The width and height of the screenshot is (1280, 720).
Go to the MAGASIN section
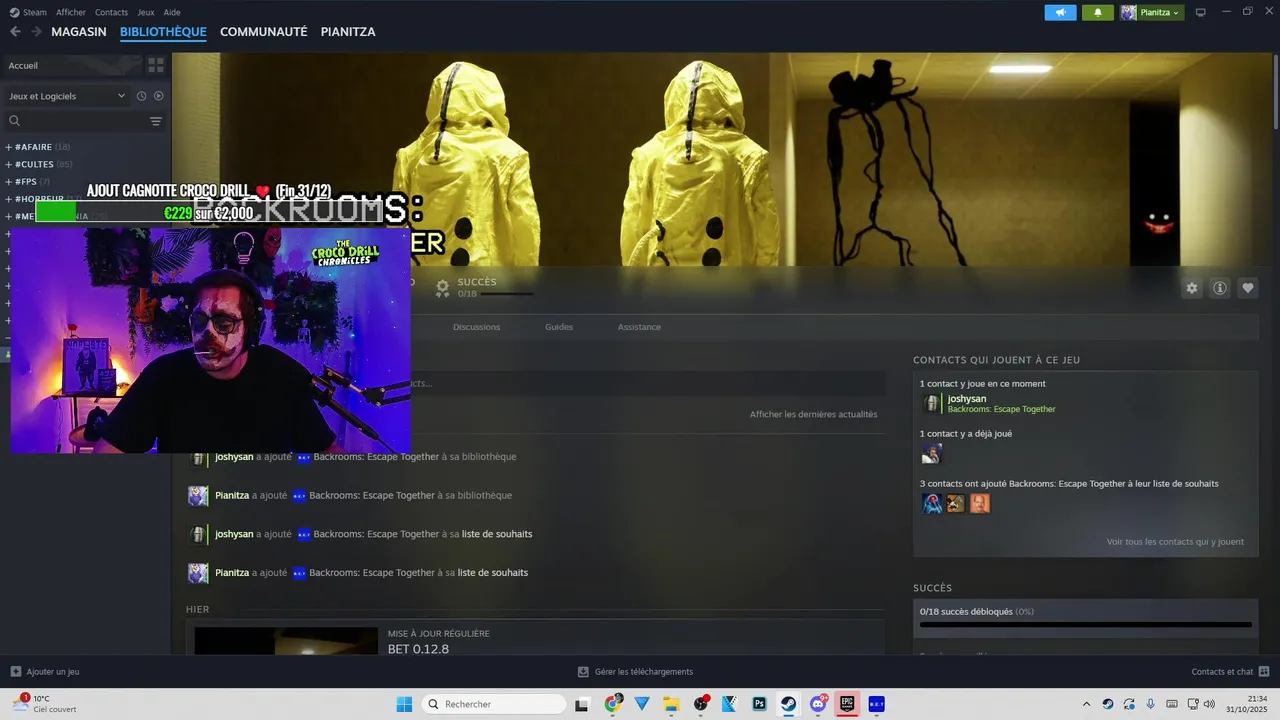[79, 32]
